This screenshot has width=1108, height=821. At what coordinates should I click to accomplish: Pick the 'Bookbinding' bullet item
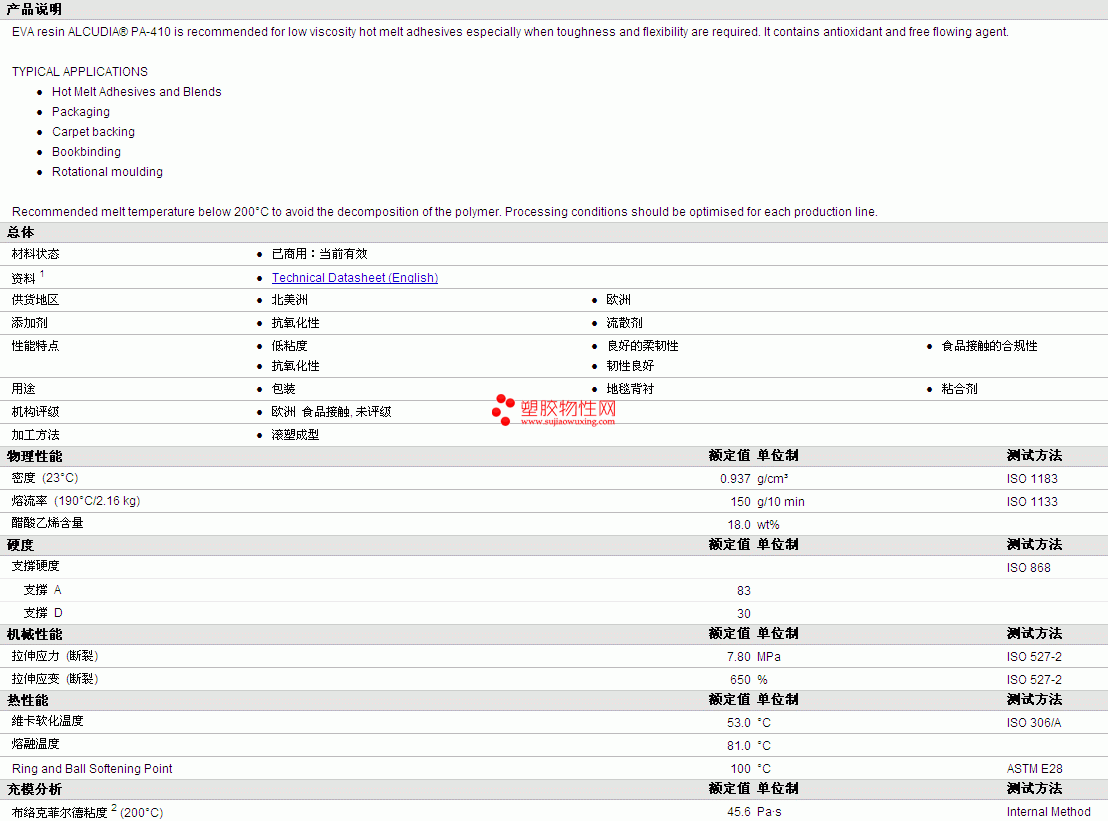click(x=86, y=152)
